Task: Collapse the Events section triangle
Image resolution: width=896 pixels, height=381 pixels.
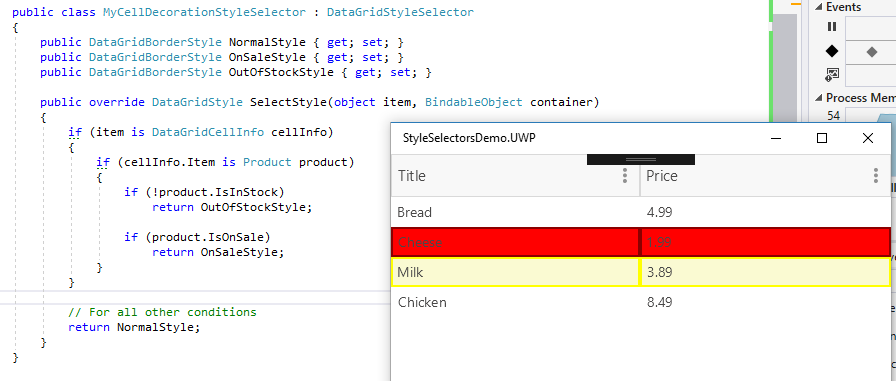Action: pyautogui.click(x=818, y=7)
